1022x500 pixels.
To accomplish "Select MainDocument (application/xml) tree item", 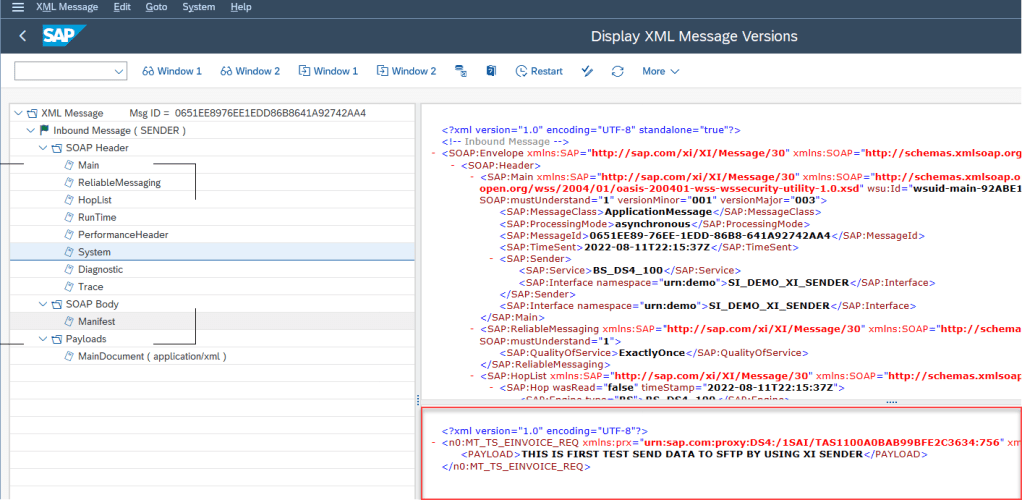I will [151, 356].
